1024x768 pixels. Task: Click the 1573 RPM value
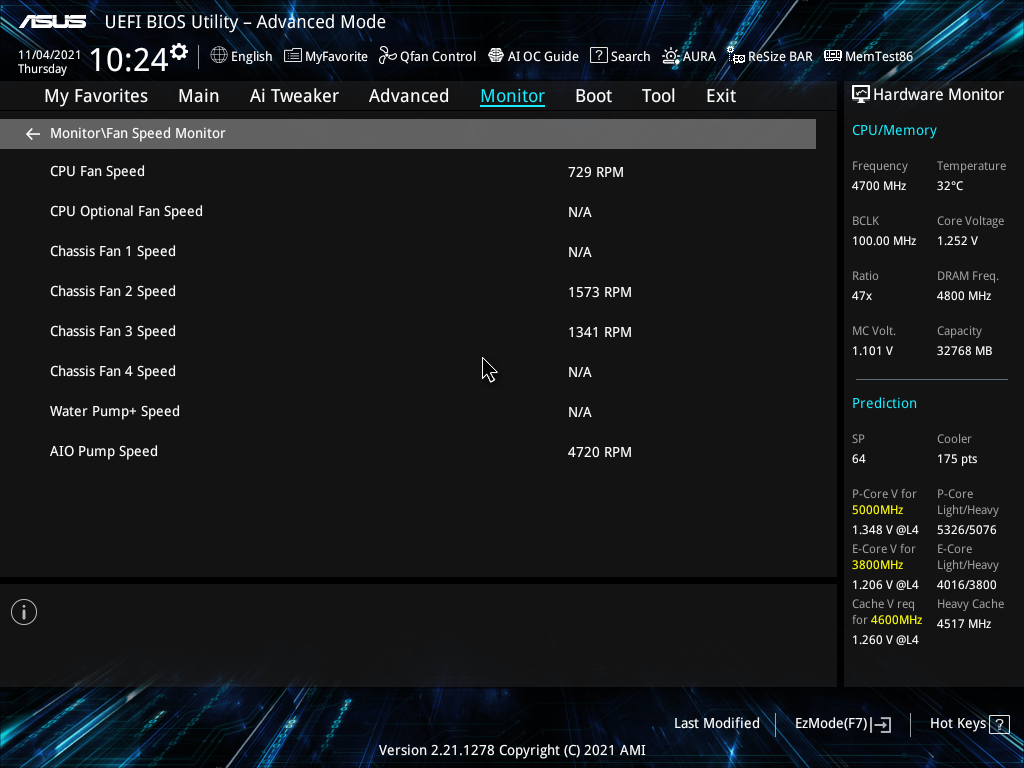click(x=600, y=292)
